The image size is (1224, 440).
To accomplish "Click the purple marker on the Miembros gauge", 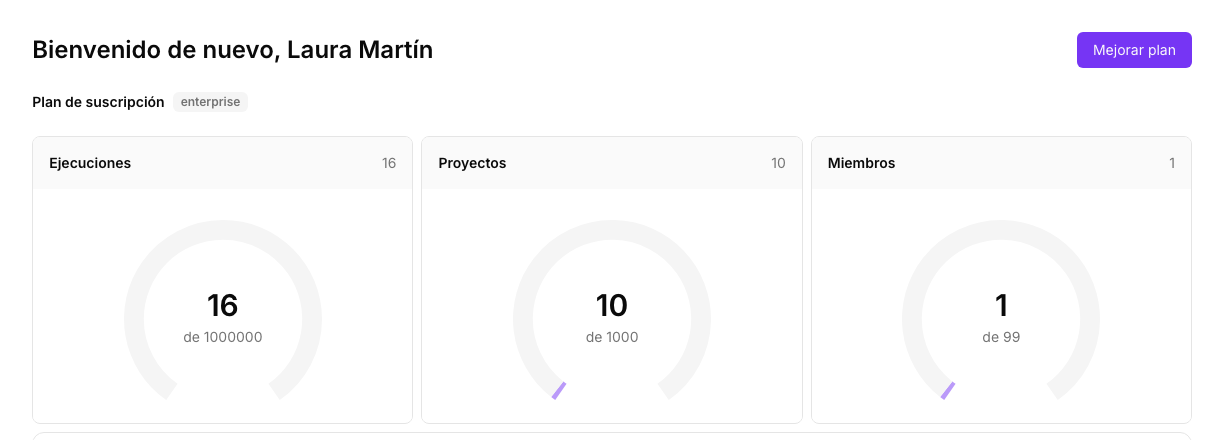I will 948,391.
